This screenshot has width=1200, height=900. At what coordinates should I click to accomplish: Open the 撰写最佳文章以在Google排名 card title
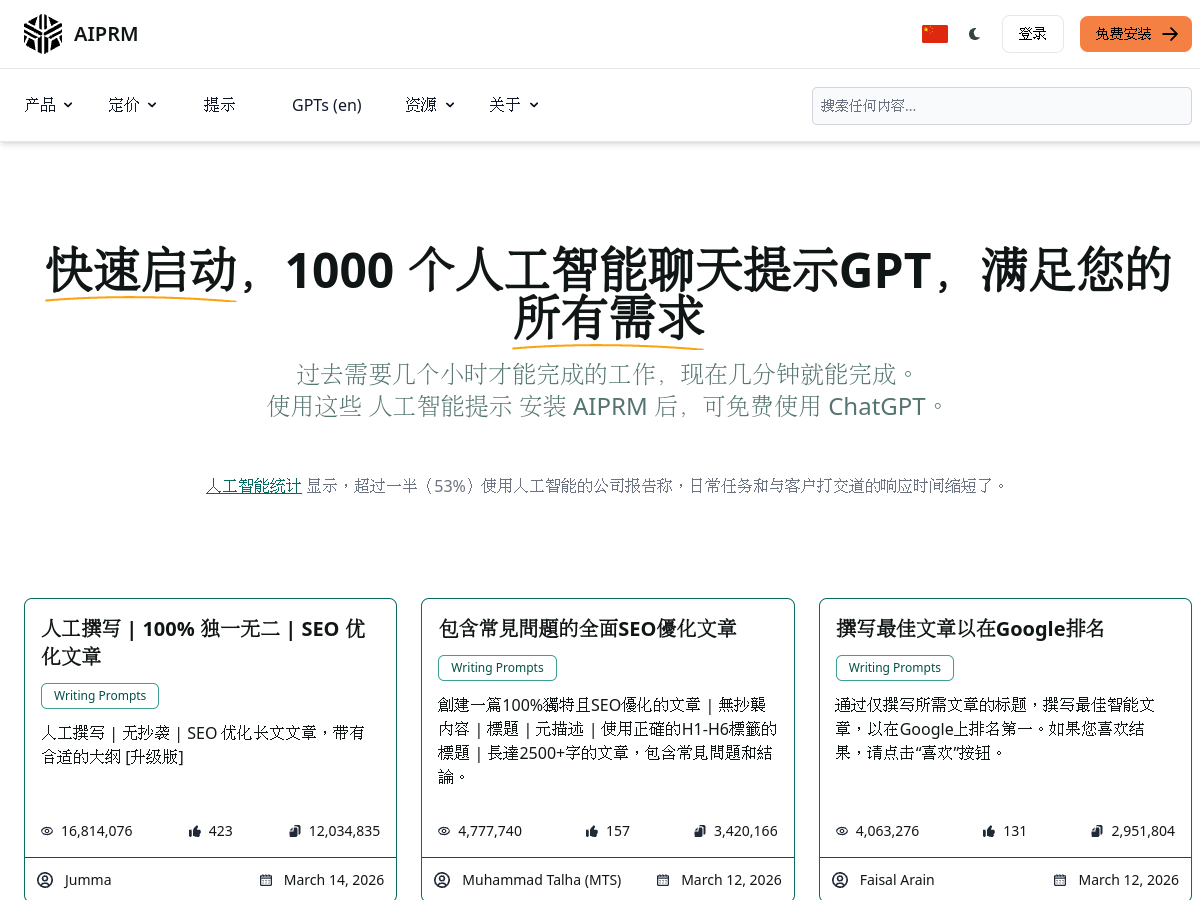(970, 628)
